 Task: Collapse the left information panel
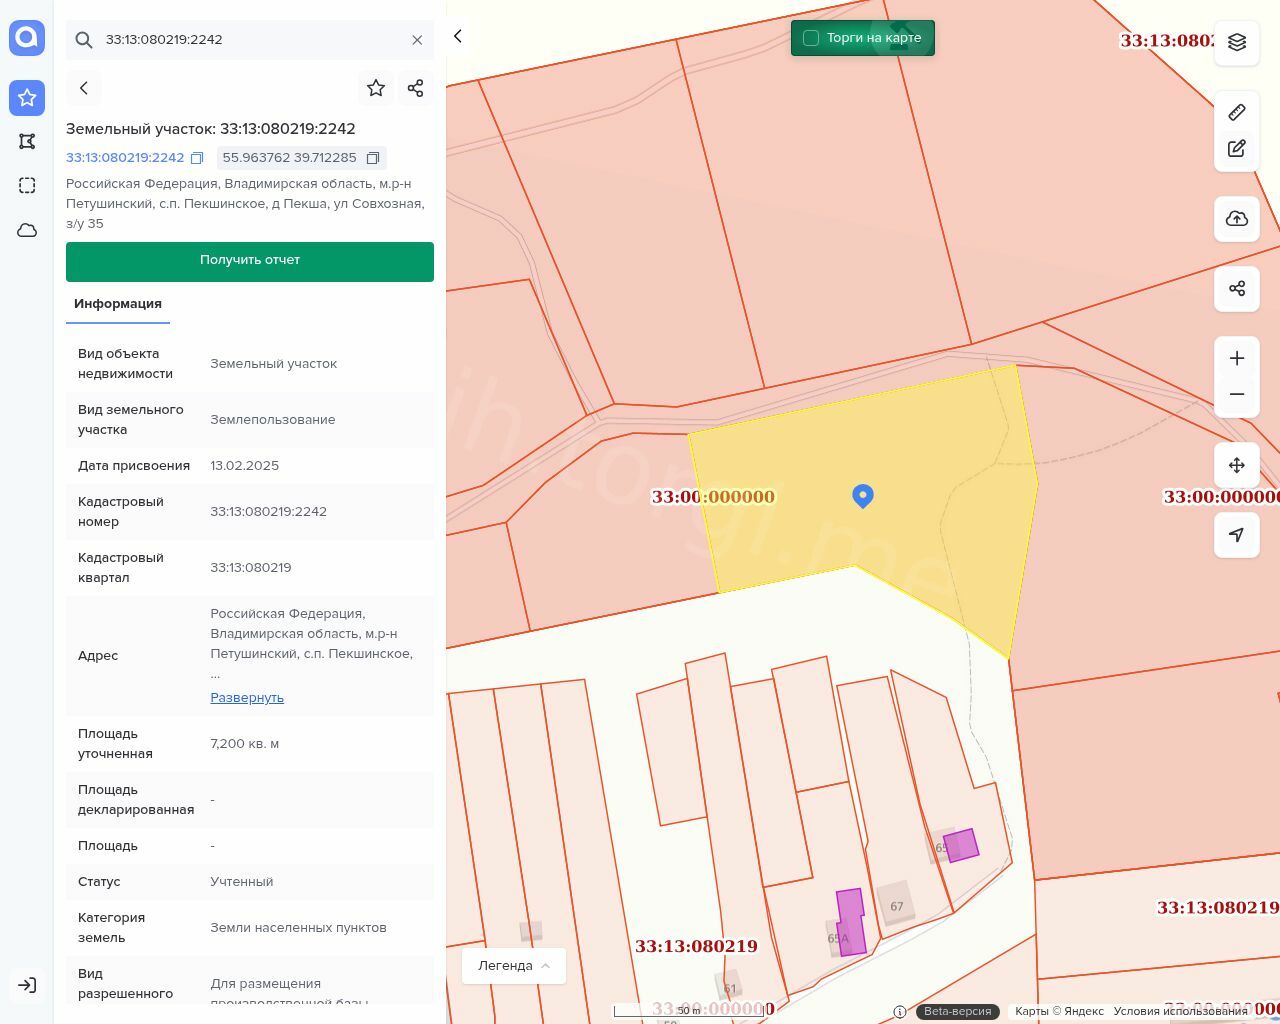coord(458,36)
